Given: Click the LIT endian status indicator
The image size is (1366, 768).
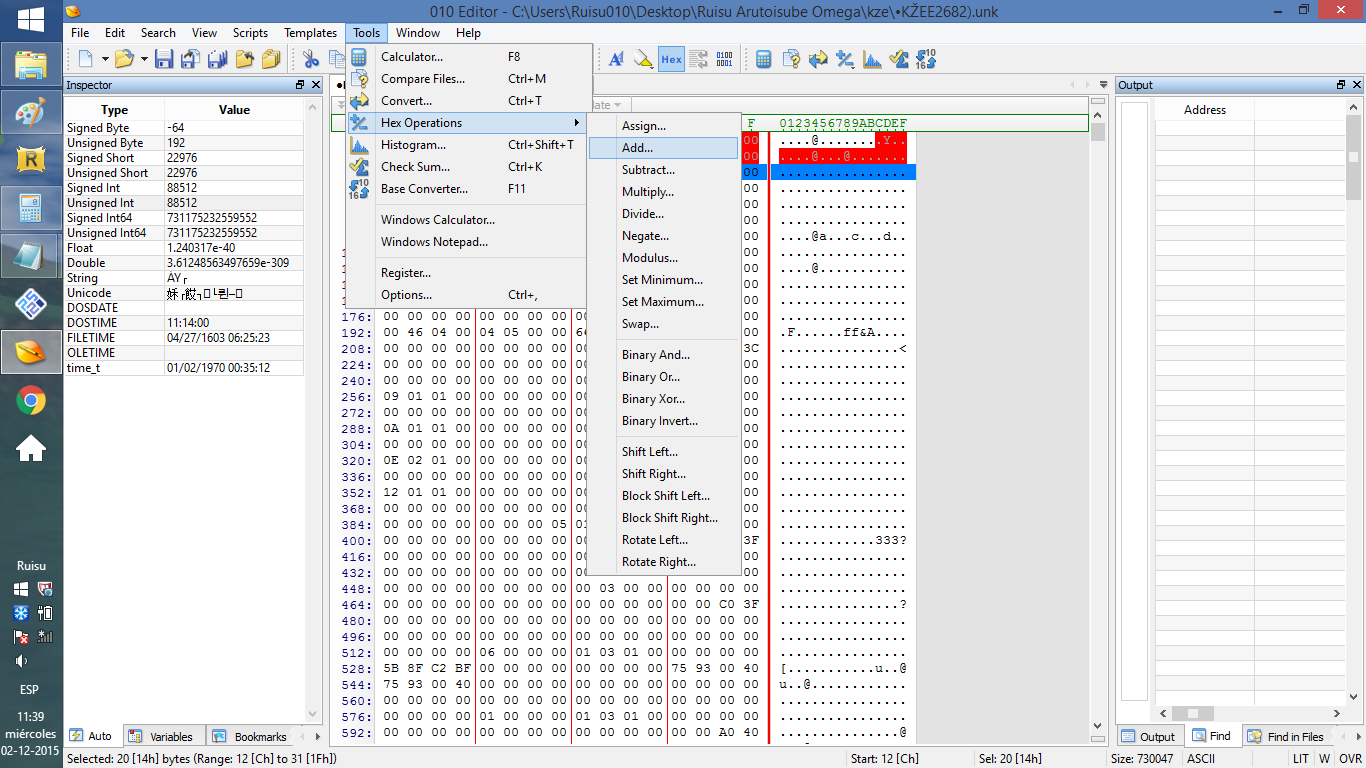Looking at the screenshot, I should [x=1300, y=759].
